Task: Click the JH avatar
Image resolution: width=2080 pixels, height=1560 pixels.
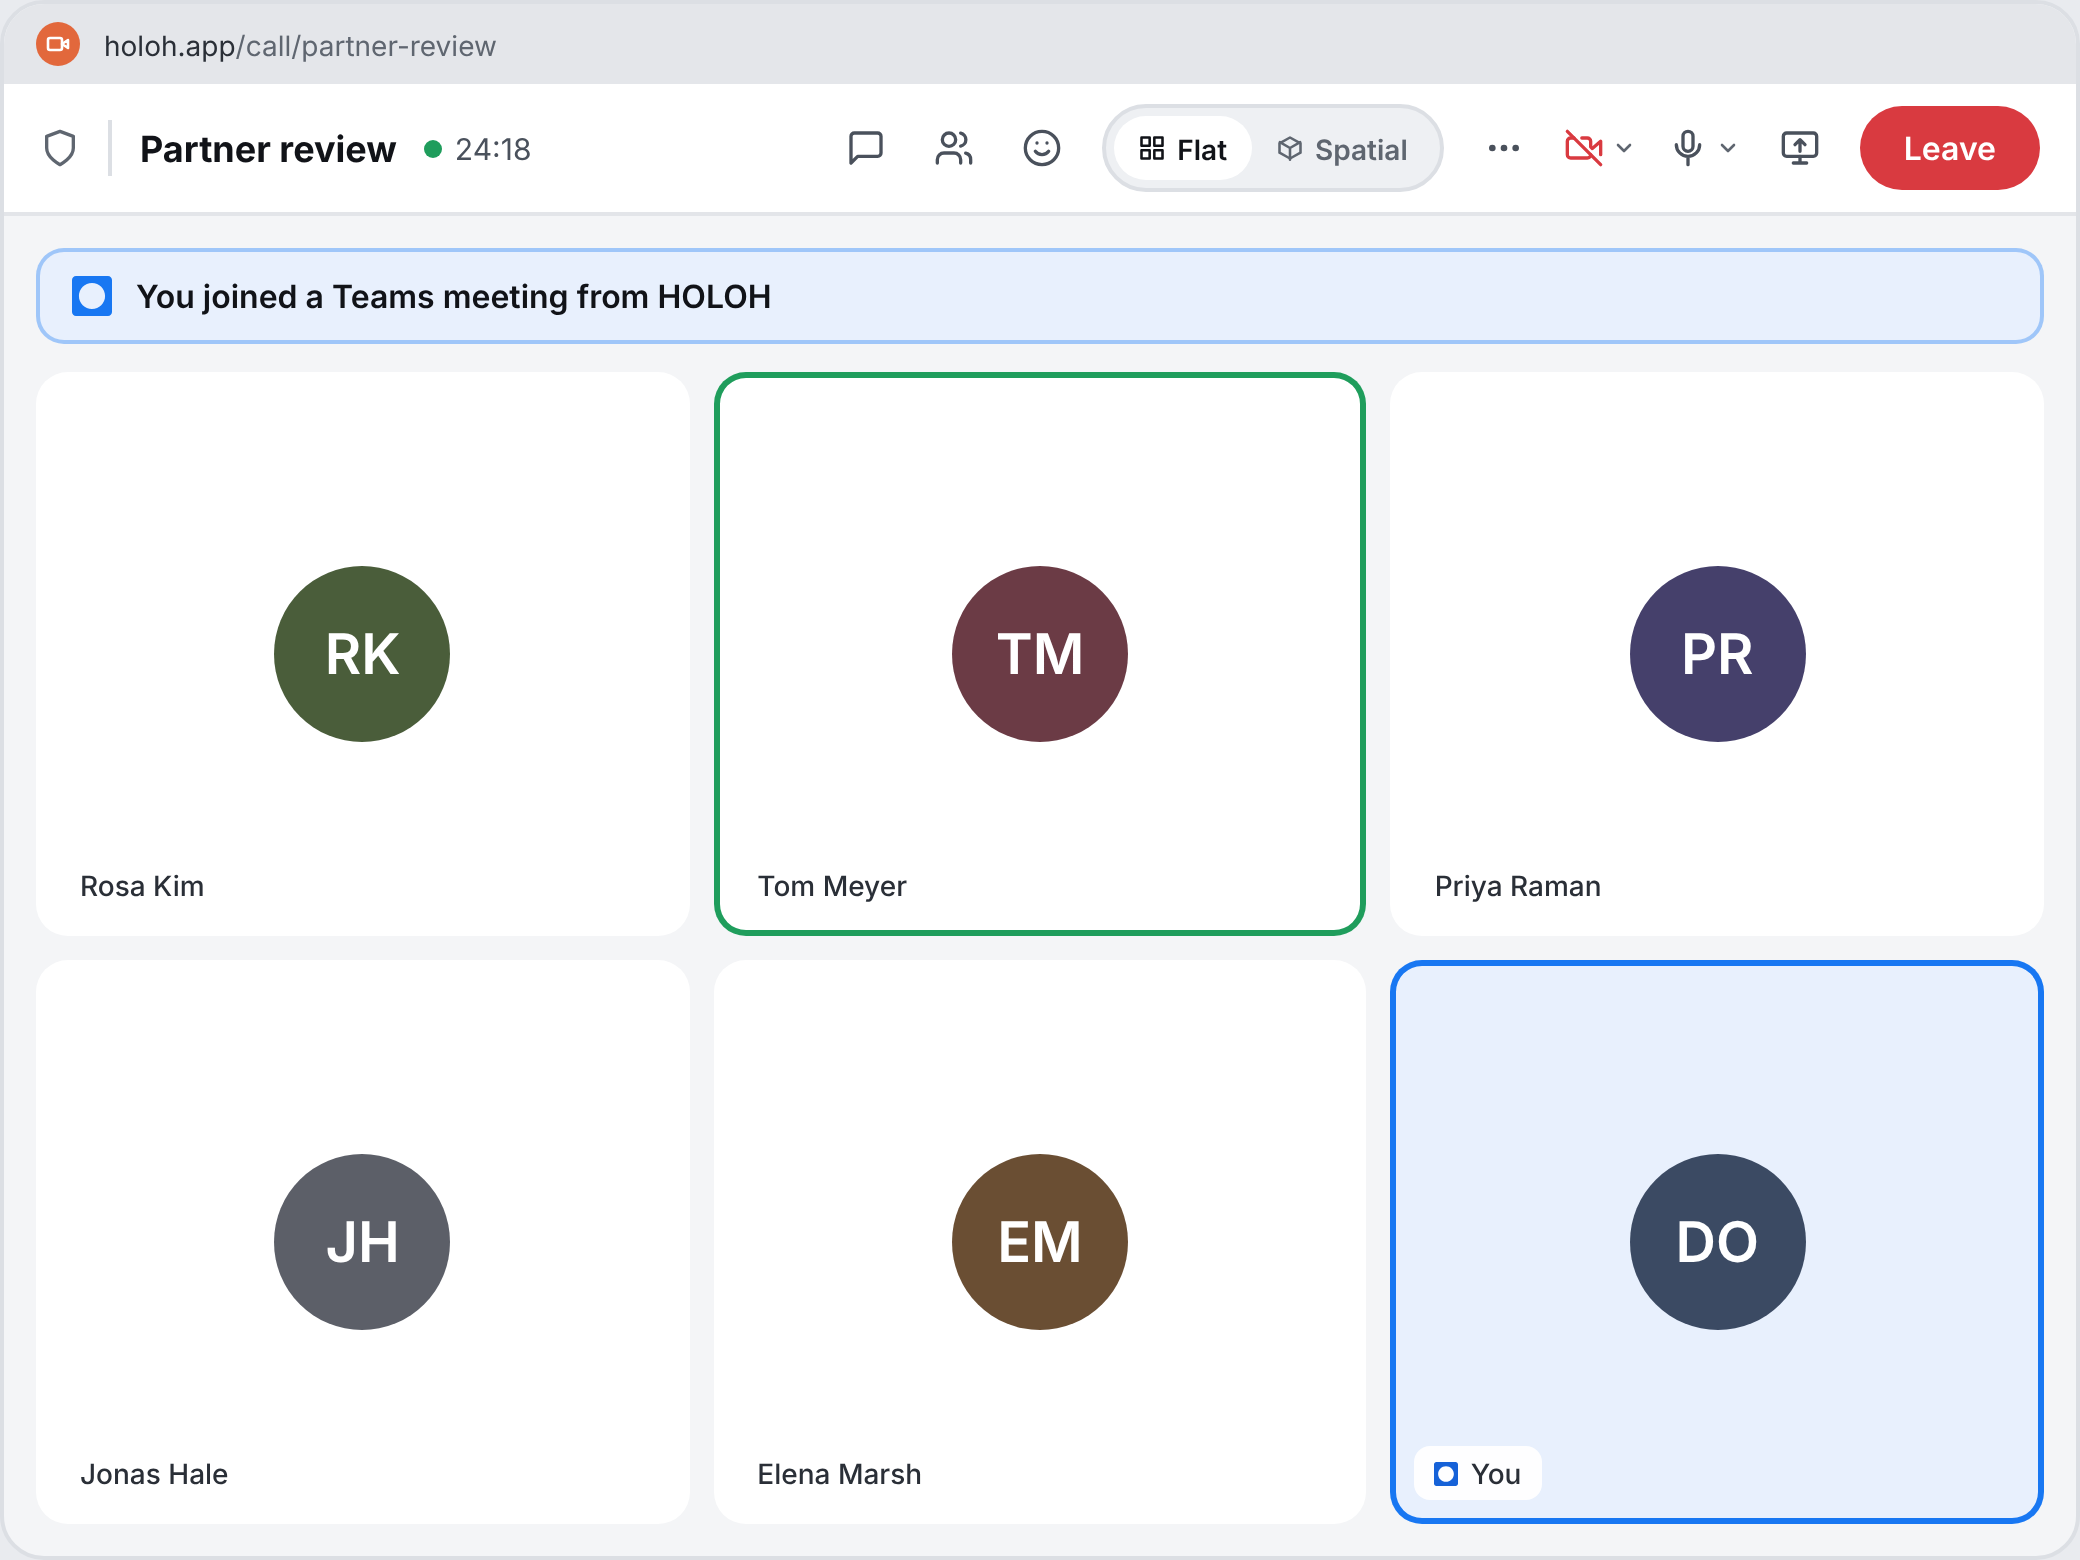Action: click(362, 1242)
